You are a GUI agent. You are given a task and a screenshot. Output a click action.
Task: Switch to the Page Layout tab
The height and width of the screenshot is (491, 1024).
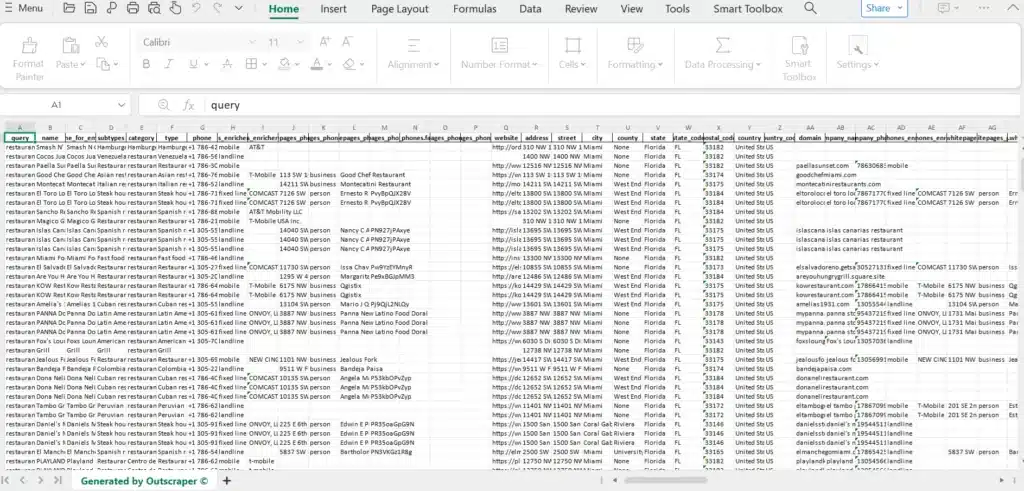click(400, 9)
